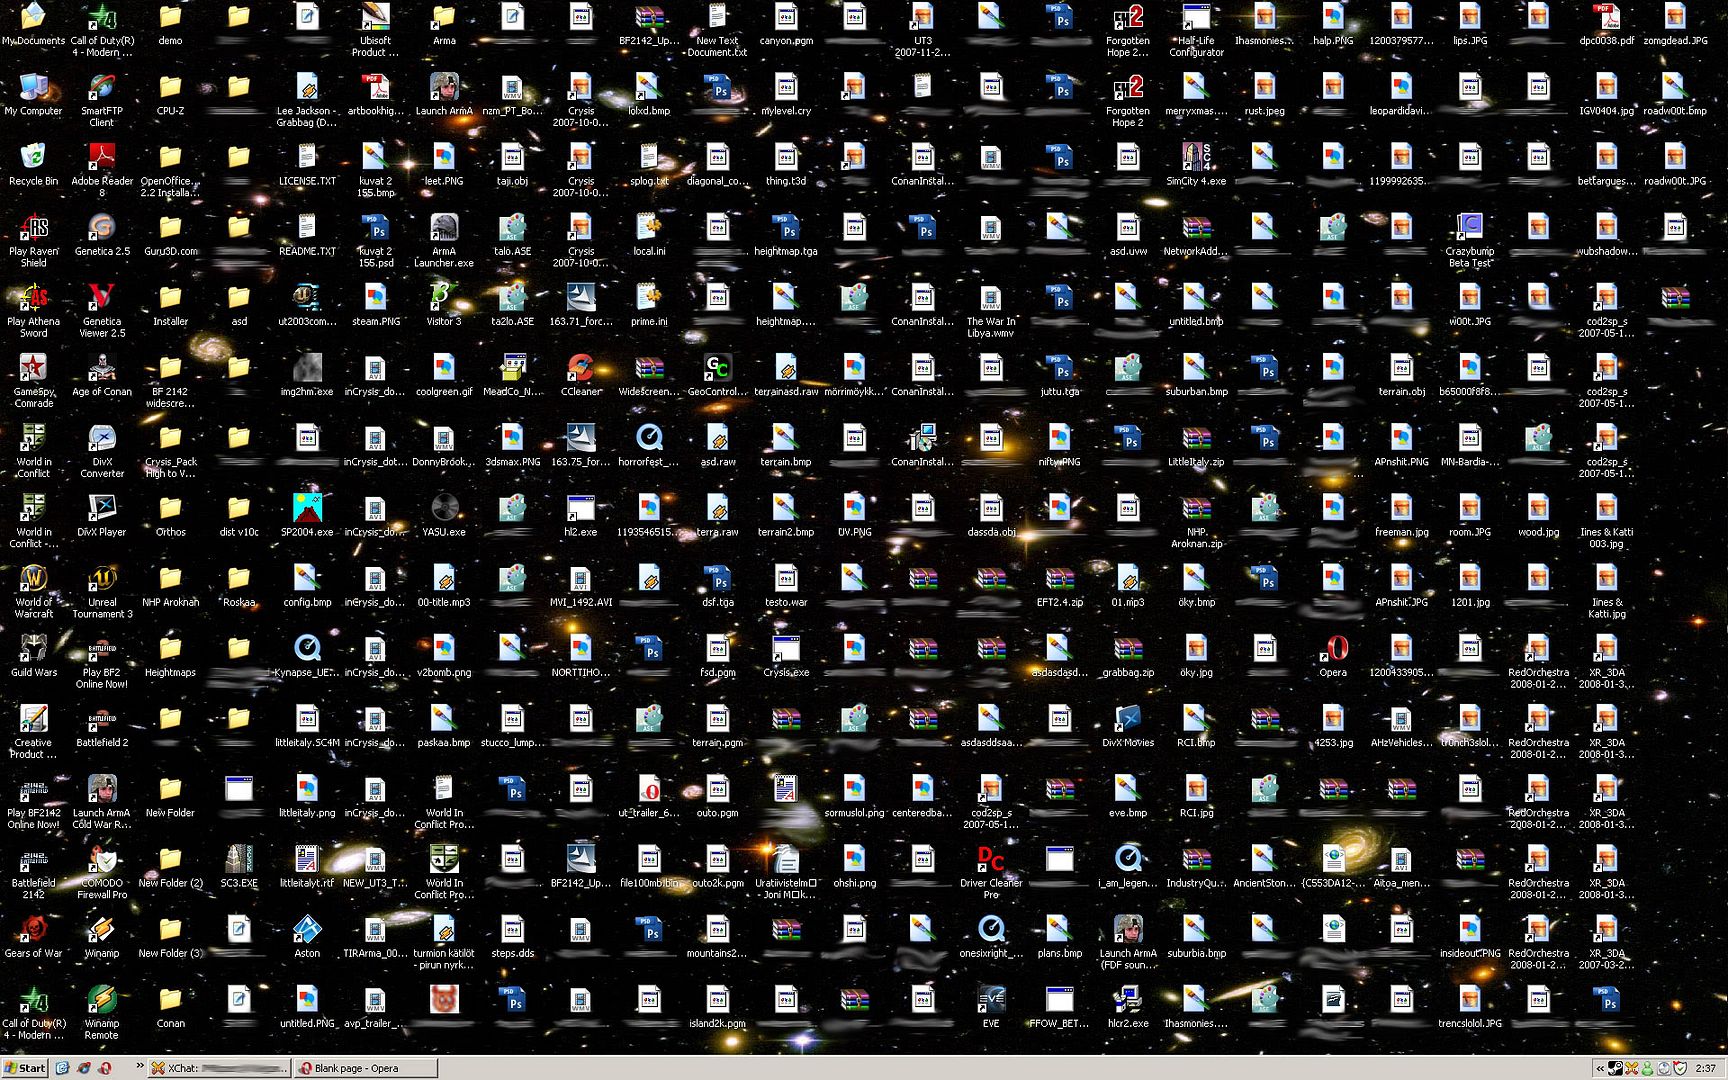
Task: Switch to the XChat taskbar window
Action: (x=219, y=1068)
